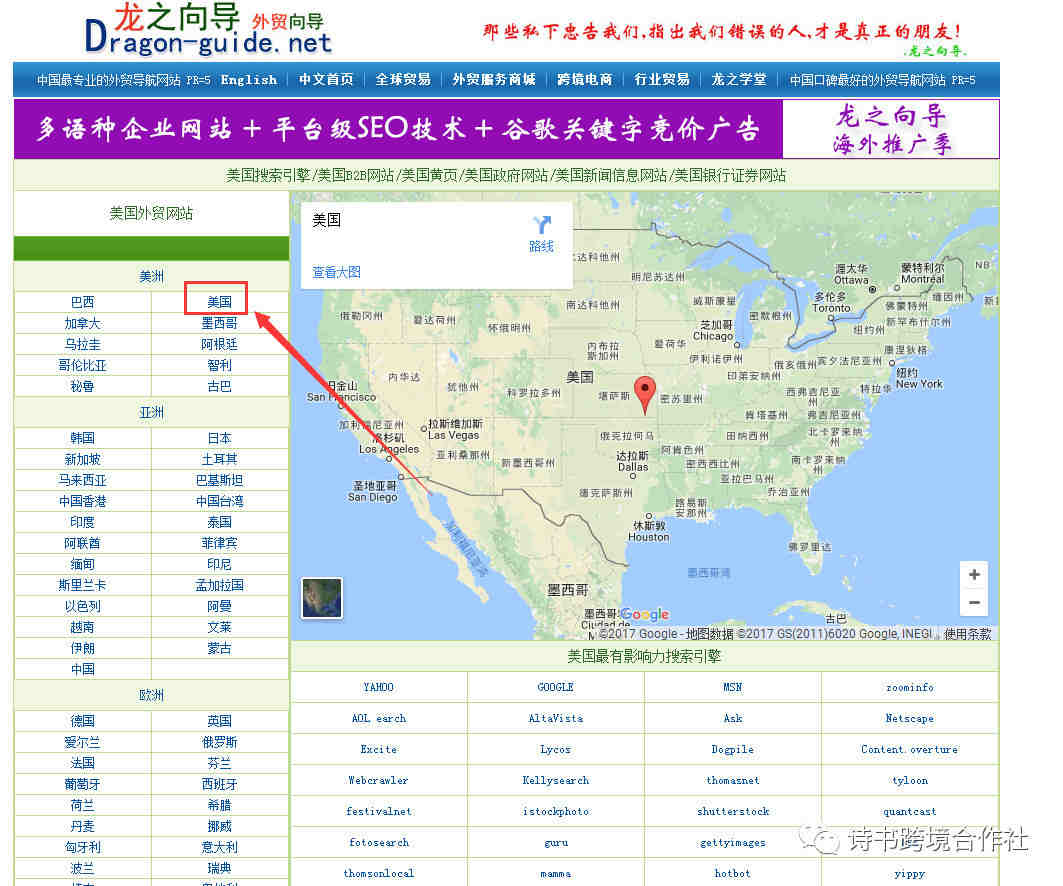The width and height of the screenshot is (1063, 886).
Task: Open the YAHOO search engine link
Action: [x=378, y=687]
